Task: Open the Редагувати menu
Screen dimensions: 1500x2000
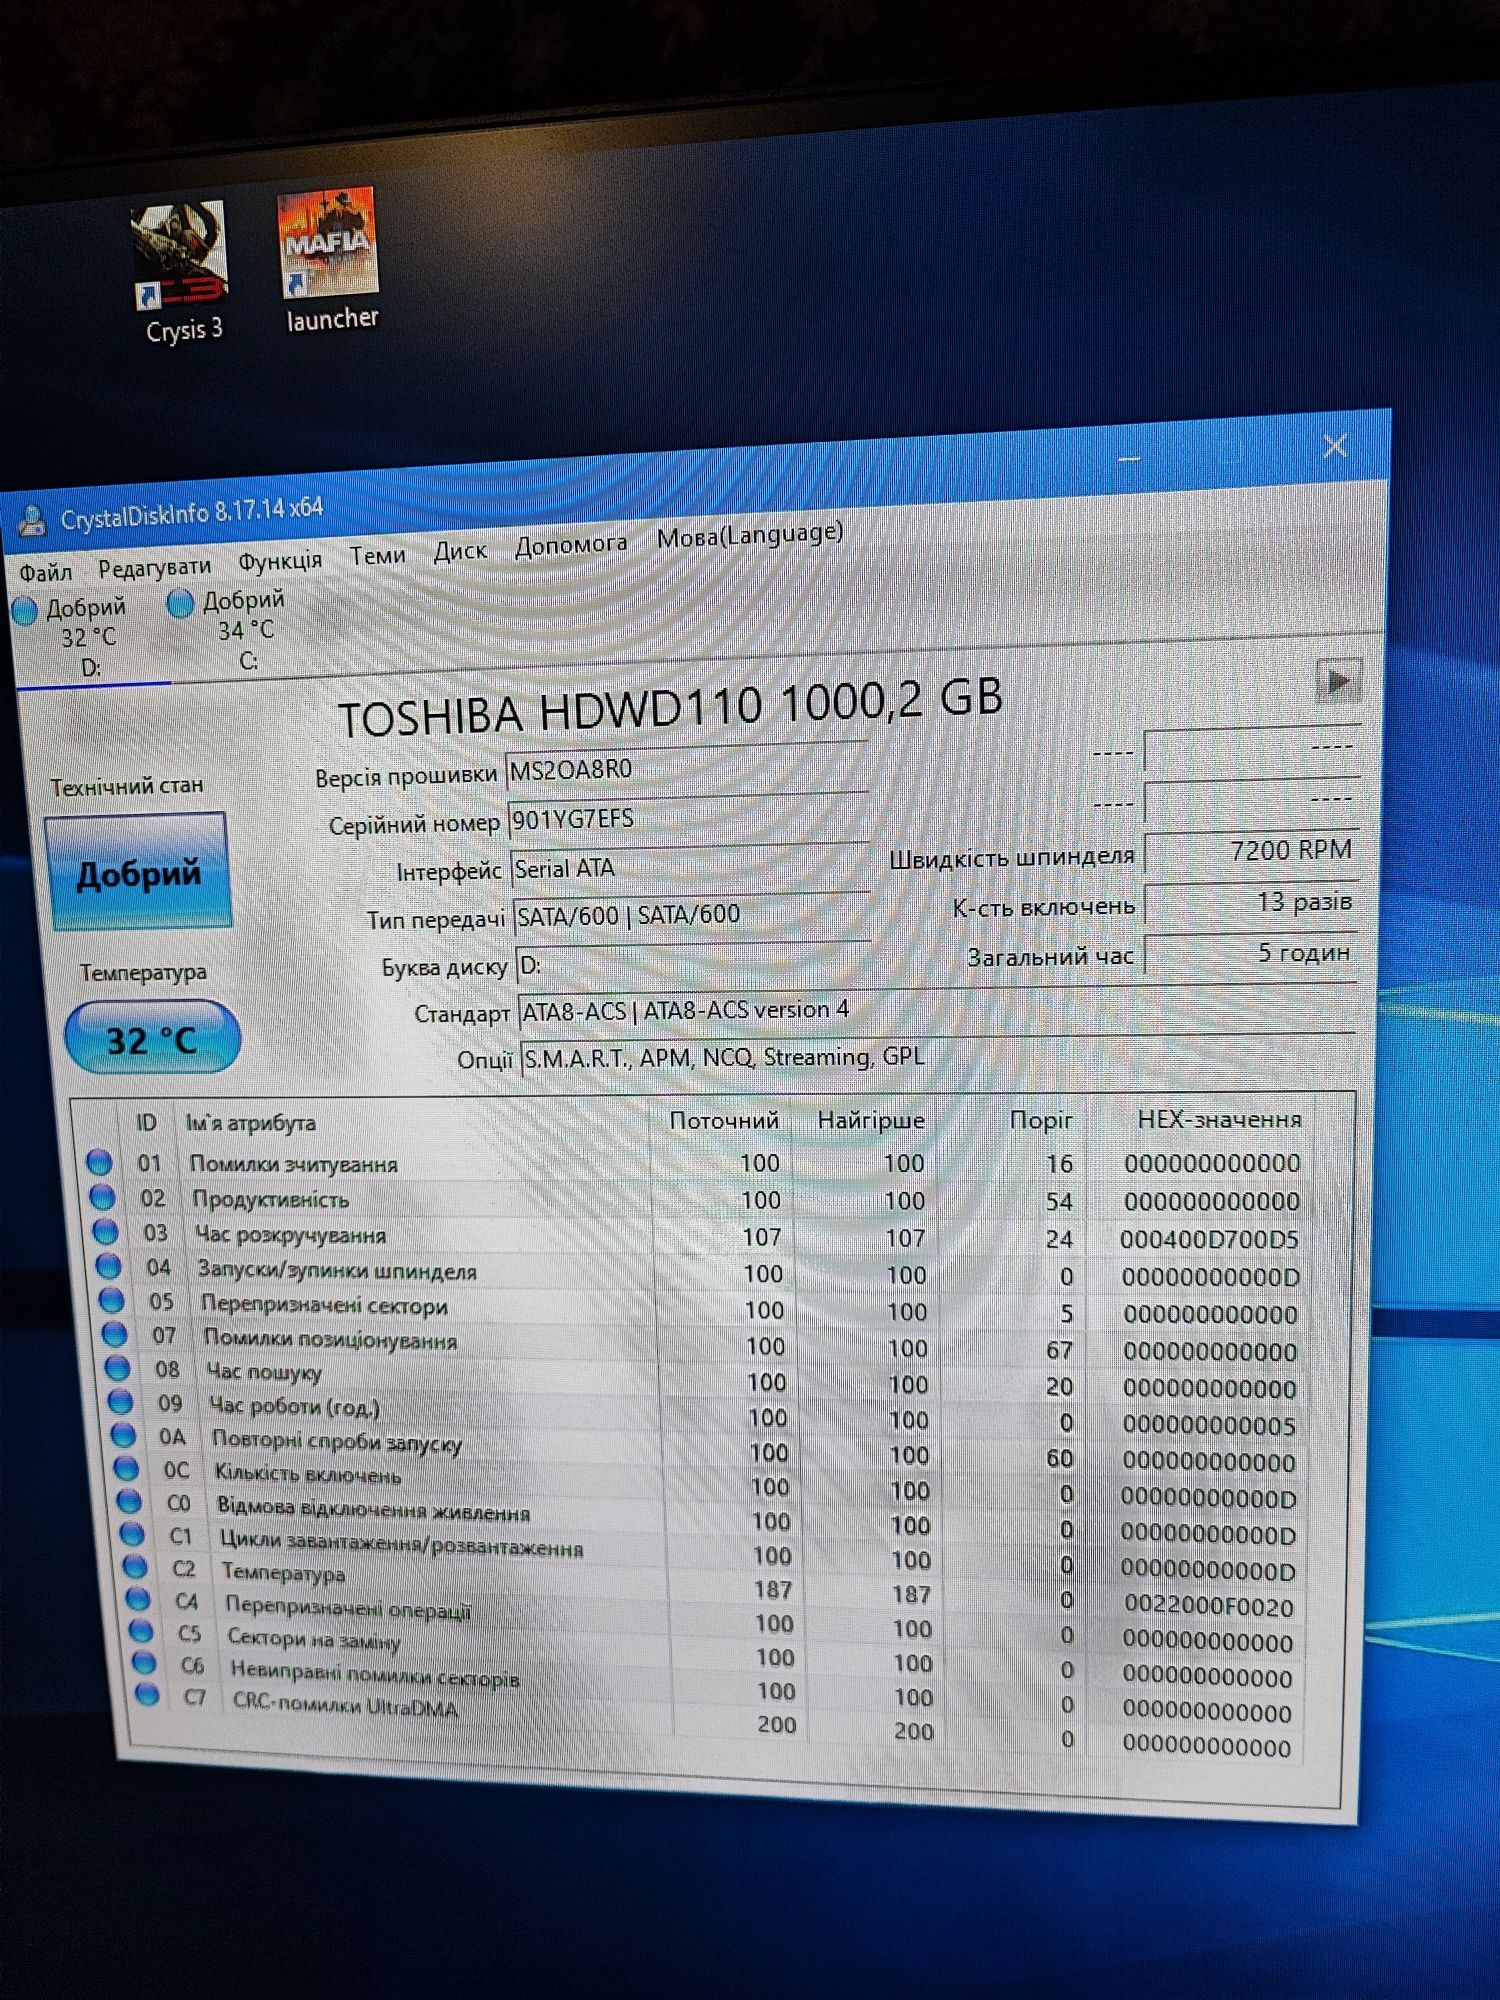Action: pyautogui.click(x=154, y=567)
